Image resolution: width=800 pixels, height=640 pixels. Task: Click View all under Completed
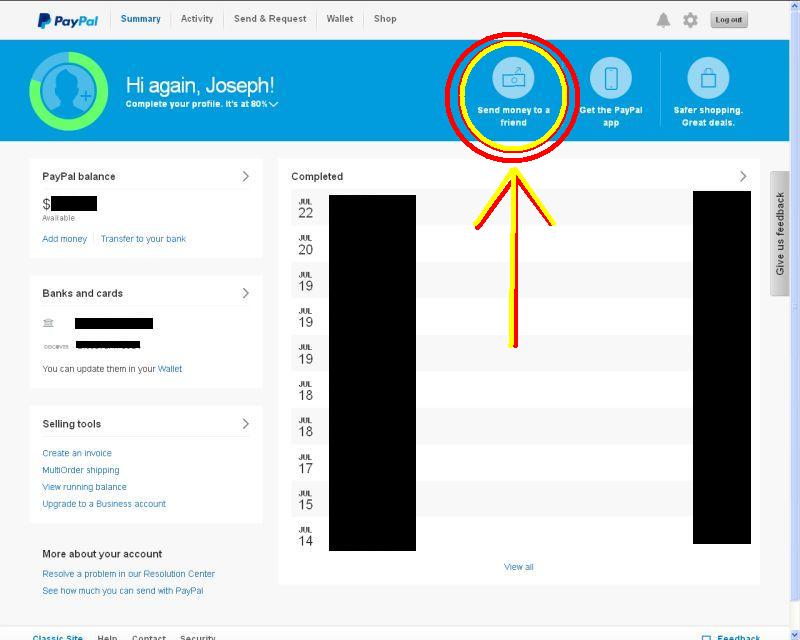tap(518, 567)
